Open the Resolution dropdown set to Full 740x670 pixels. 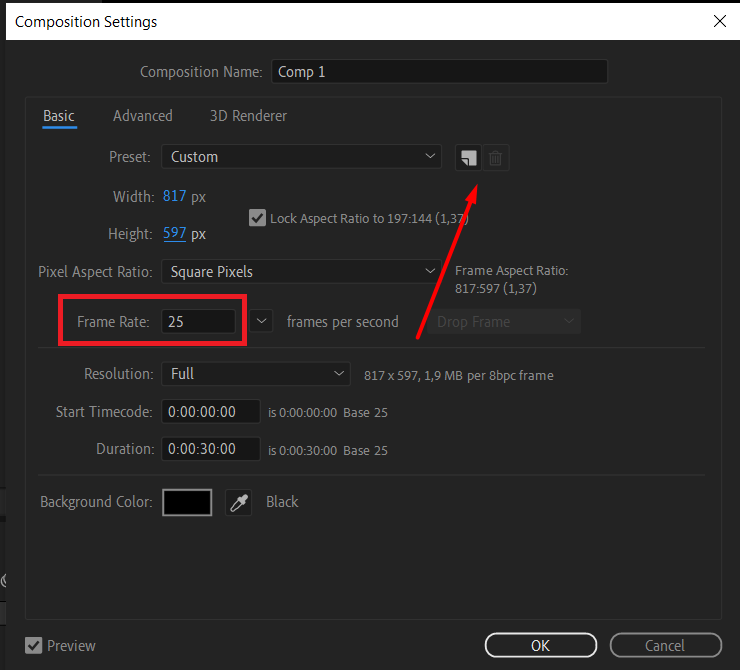[256, 374]
